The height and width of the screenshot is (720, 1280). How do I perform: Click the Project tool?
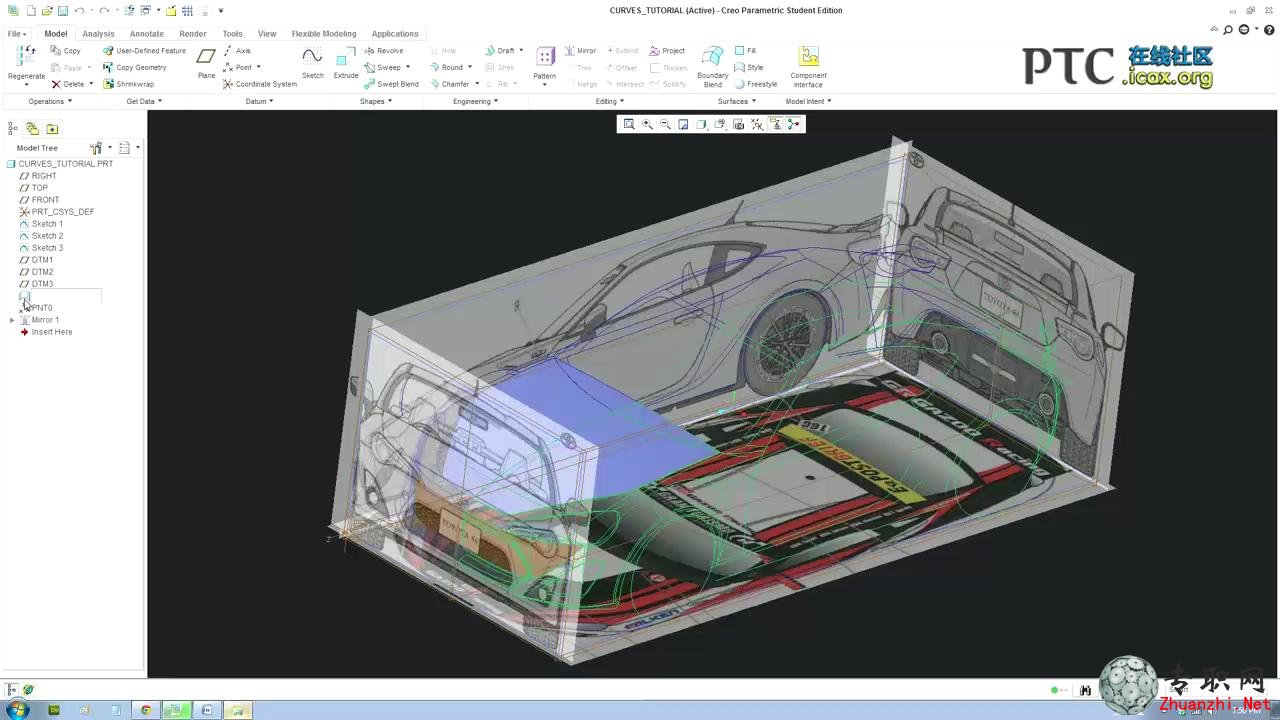667,51
